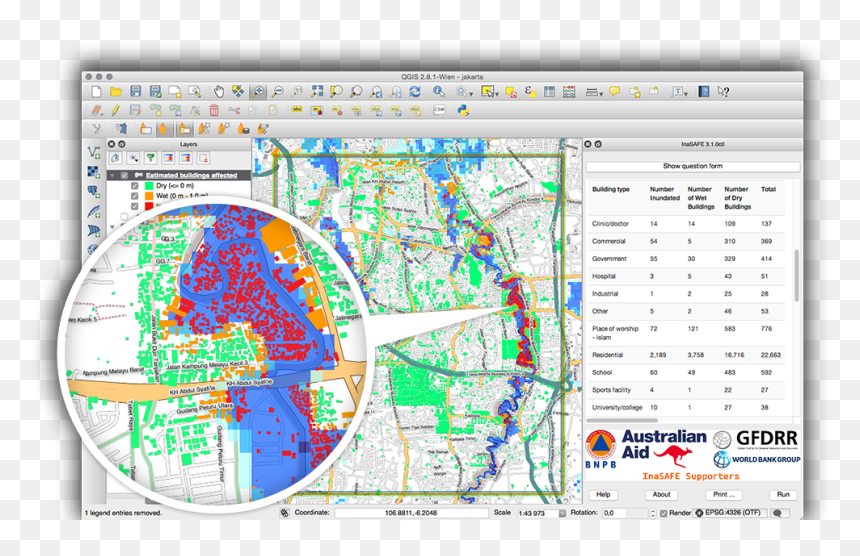The height and width of the screenshot is (556, 860).
Task: Uncheck the Wet (0 m - 1.0 m) checkbox
Action: tap(134, 196)
